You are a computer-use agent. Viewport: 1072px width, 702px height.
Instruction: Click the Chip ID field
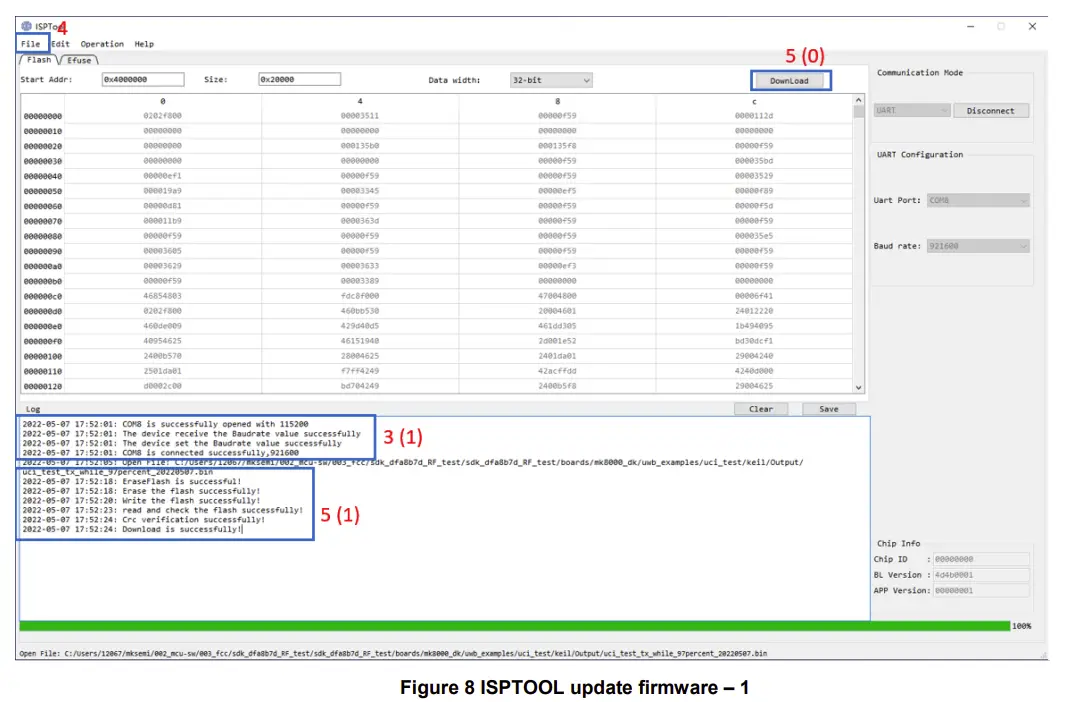coord(981,559)
